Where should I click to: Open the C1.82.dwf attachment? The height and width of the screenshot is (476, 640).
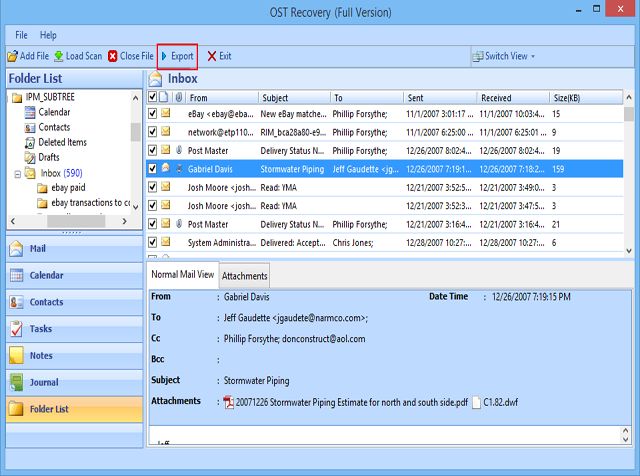[495, 403]
